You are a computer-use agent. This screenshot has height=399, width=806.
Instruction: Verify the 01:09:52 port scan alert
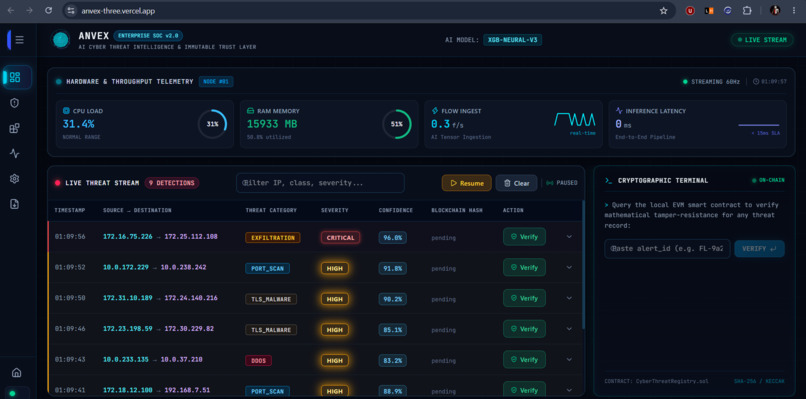point(524,267)
